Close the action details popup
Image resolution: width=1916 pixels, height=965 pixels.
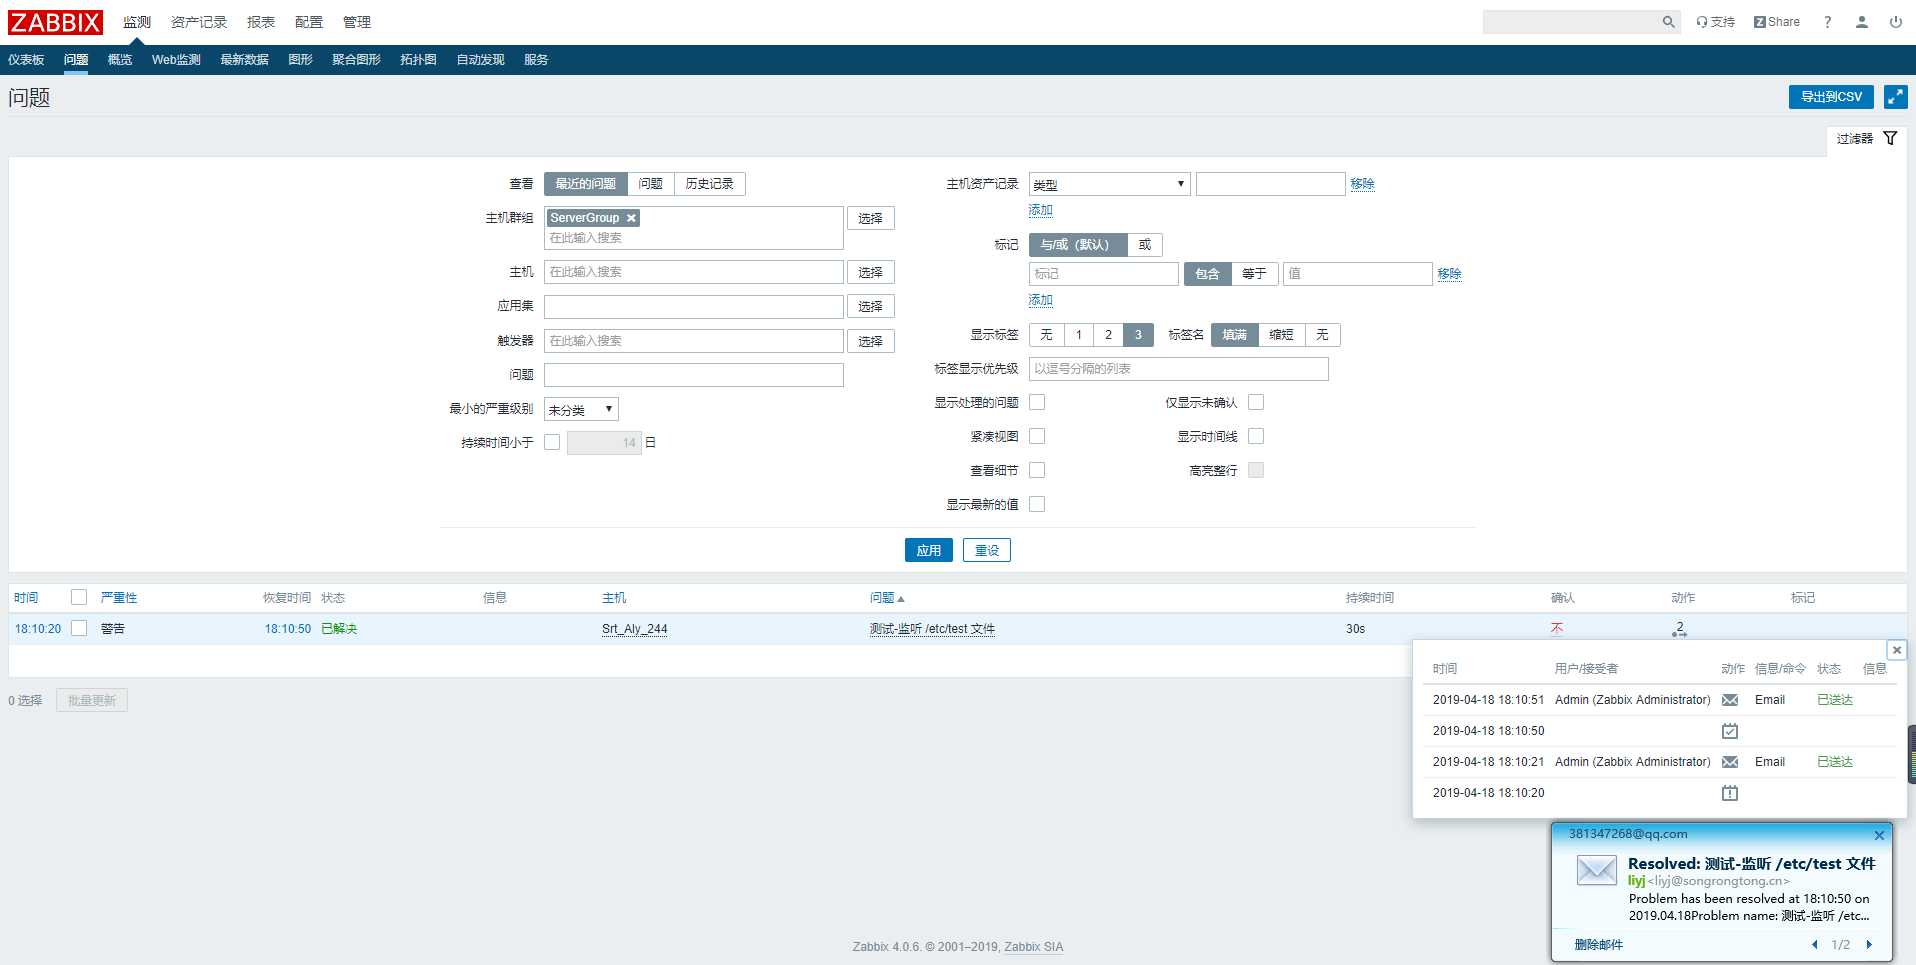[x=1896, y=650]
